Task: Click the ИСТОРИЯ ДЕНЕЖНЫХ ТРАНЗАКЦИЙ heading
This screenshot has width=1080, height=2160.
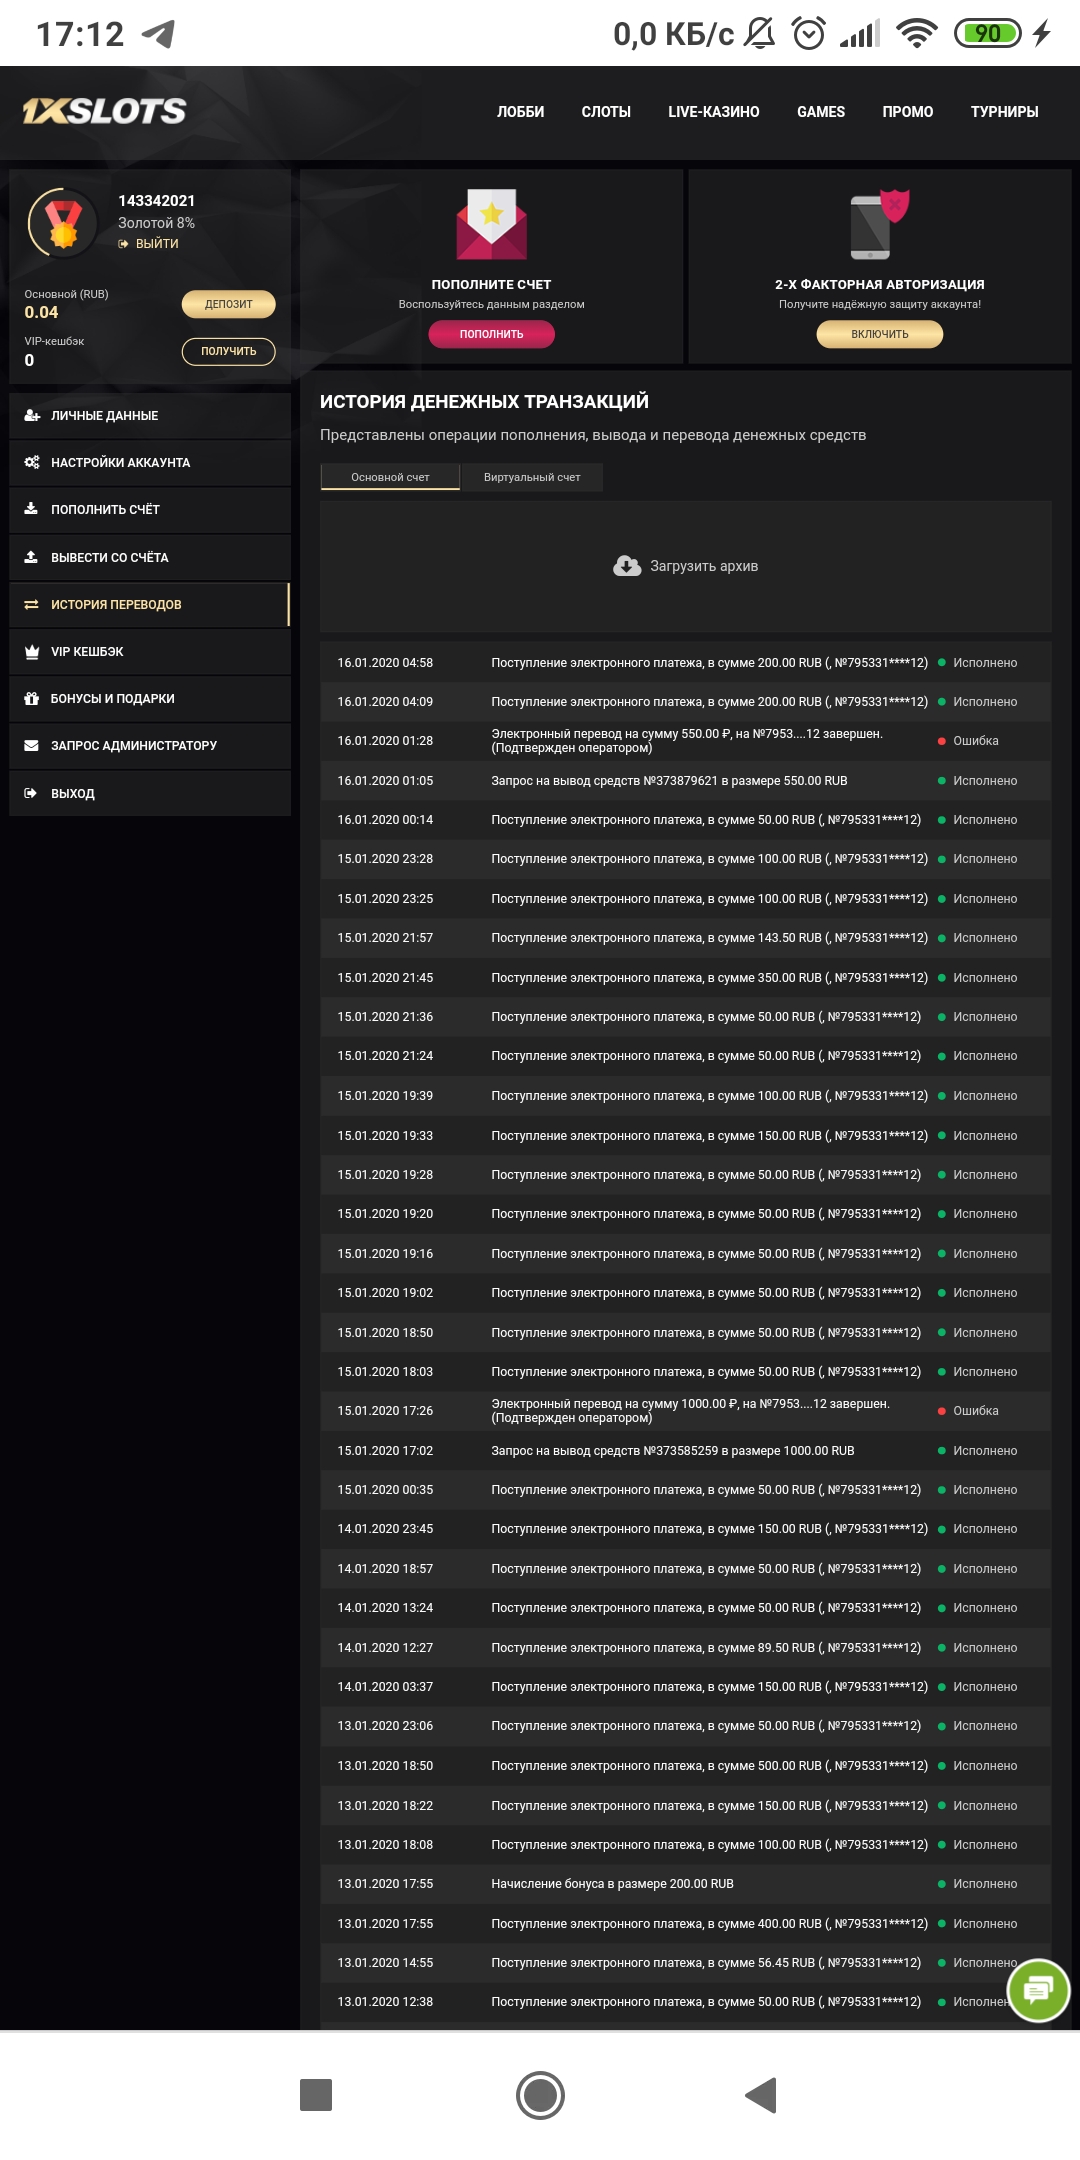Action: click(484, 401)
